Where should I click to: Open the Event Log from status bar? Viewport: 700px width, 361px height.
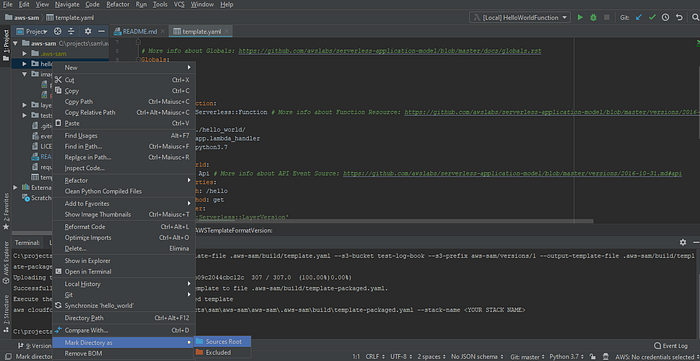(671, 346)
